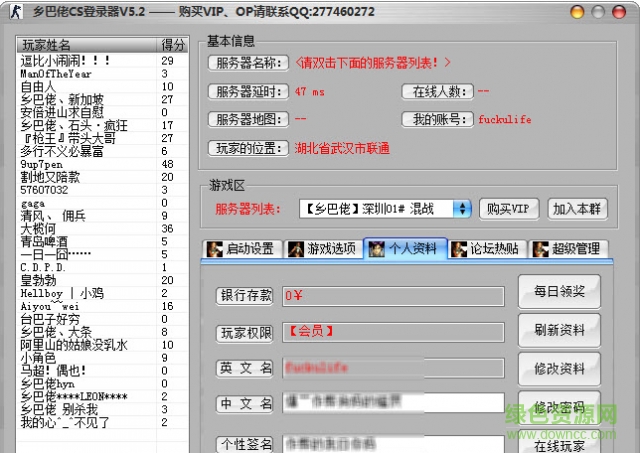
Task: Select player 台巴子好穷 row
Action: coord(102,319)
